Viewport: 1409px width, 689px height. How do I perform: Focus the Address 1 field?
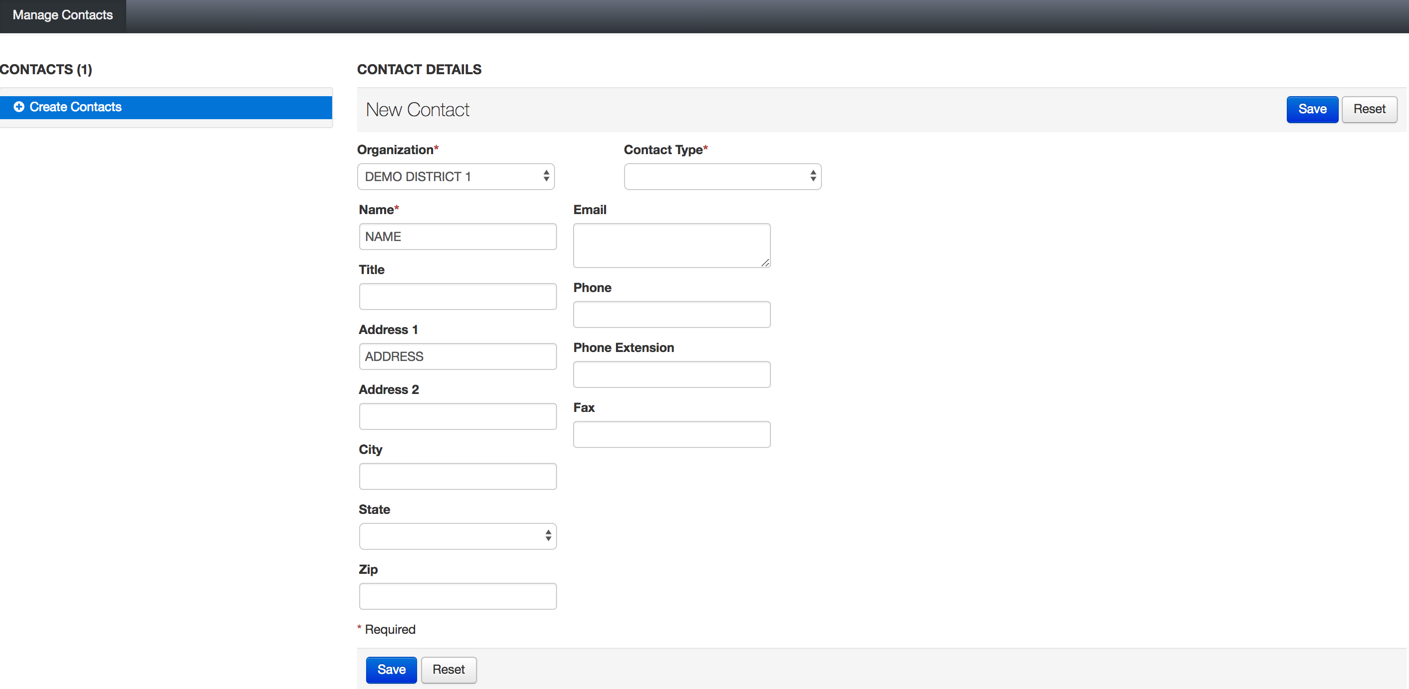pyautogui.click(x=457, y=357)
